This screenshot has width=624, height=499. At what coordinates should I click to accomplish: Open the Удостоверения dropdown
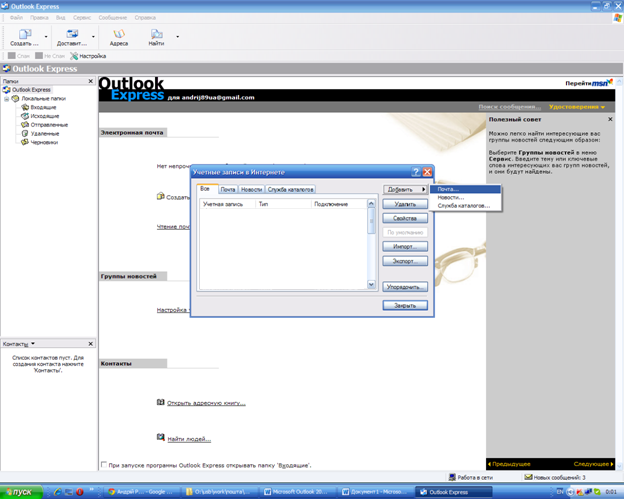click(577, 107)
